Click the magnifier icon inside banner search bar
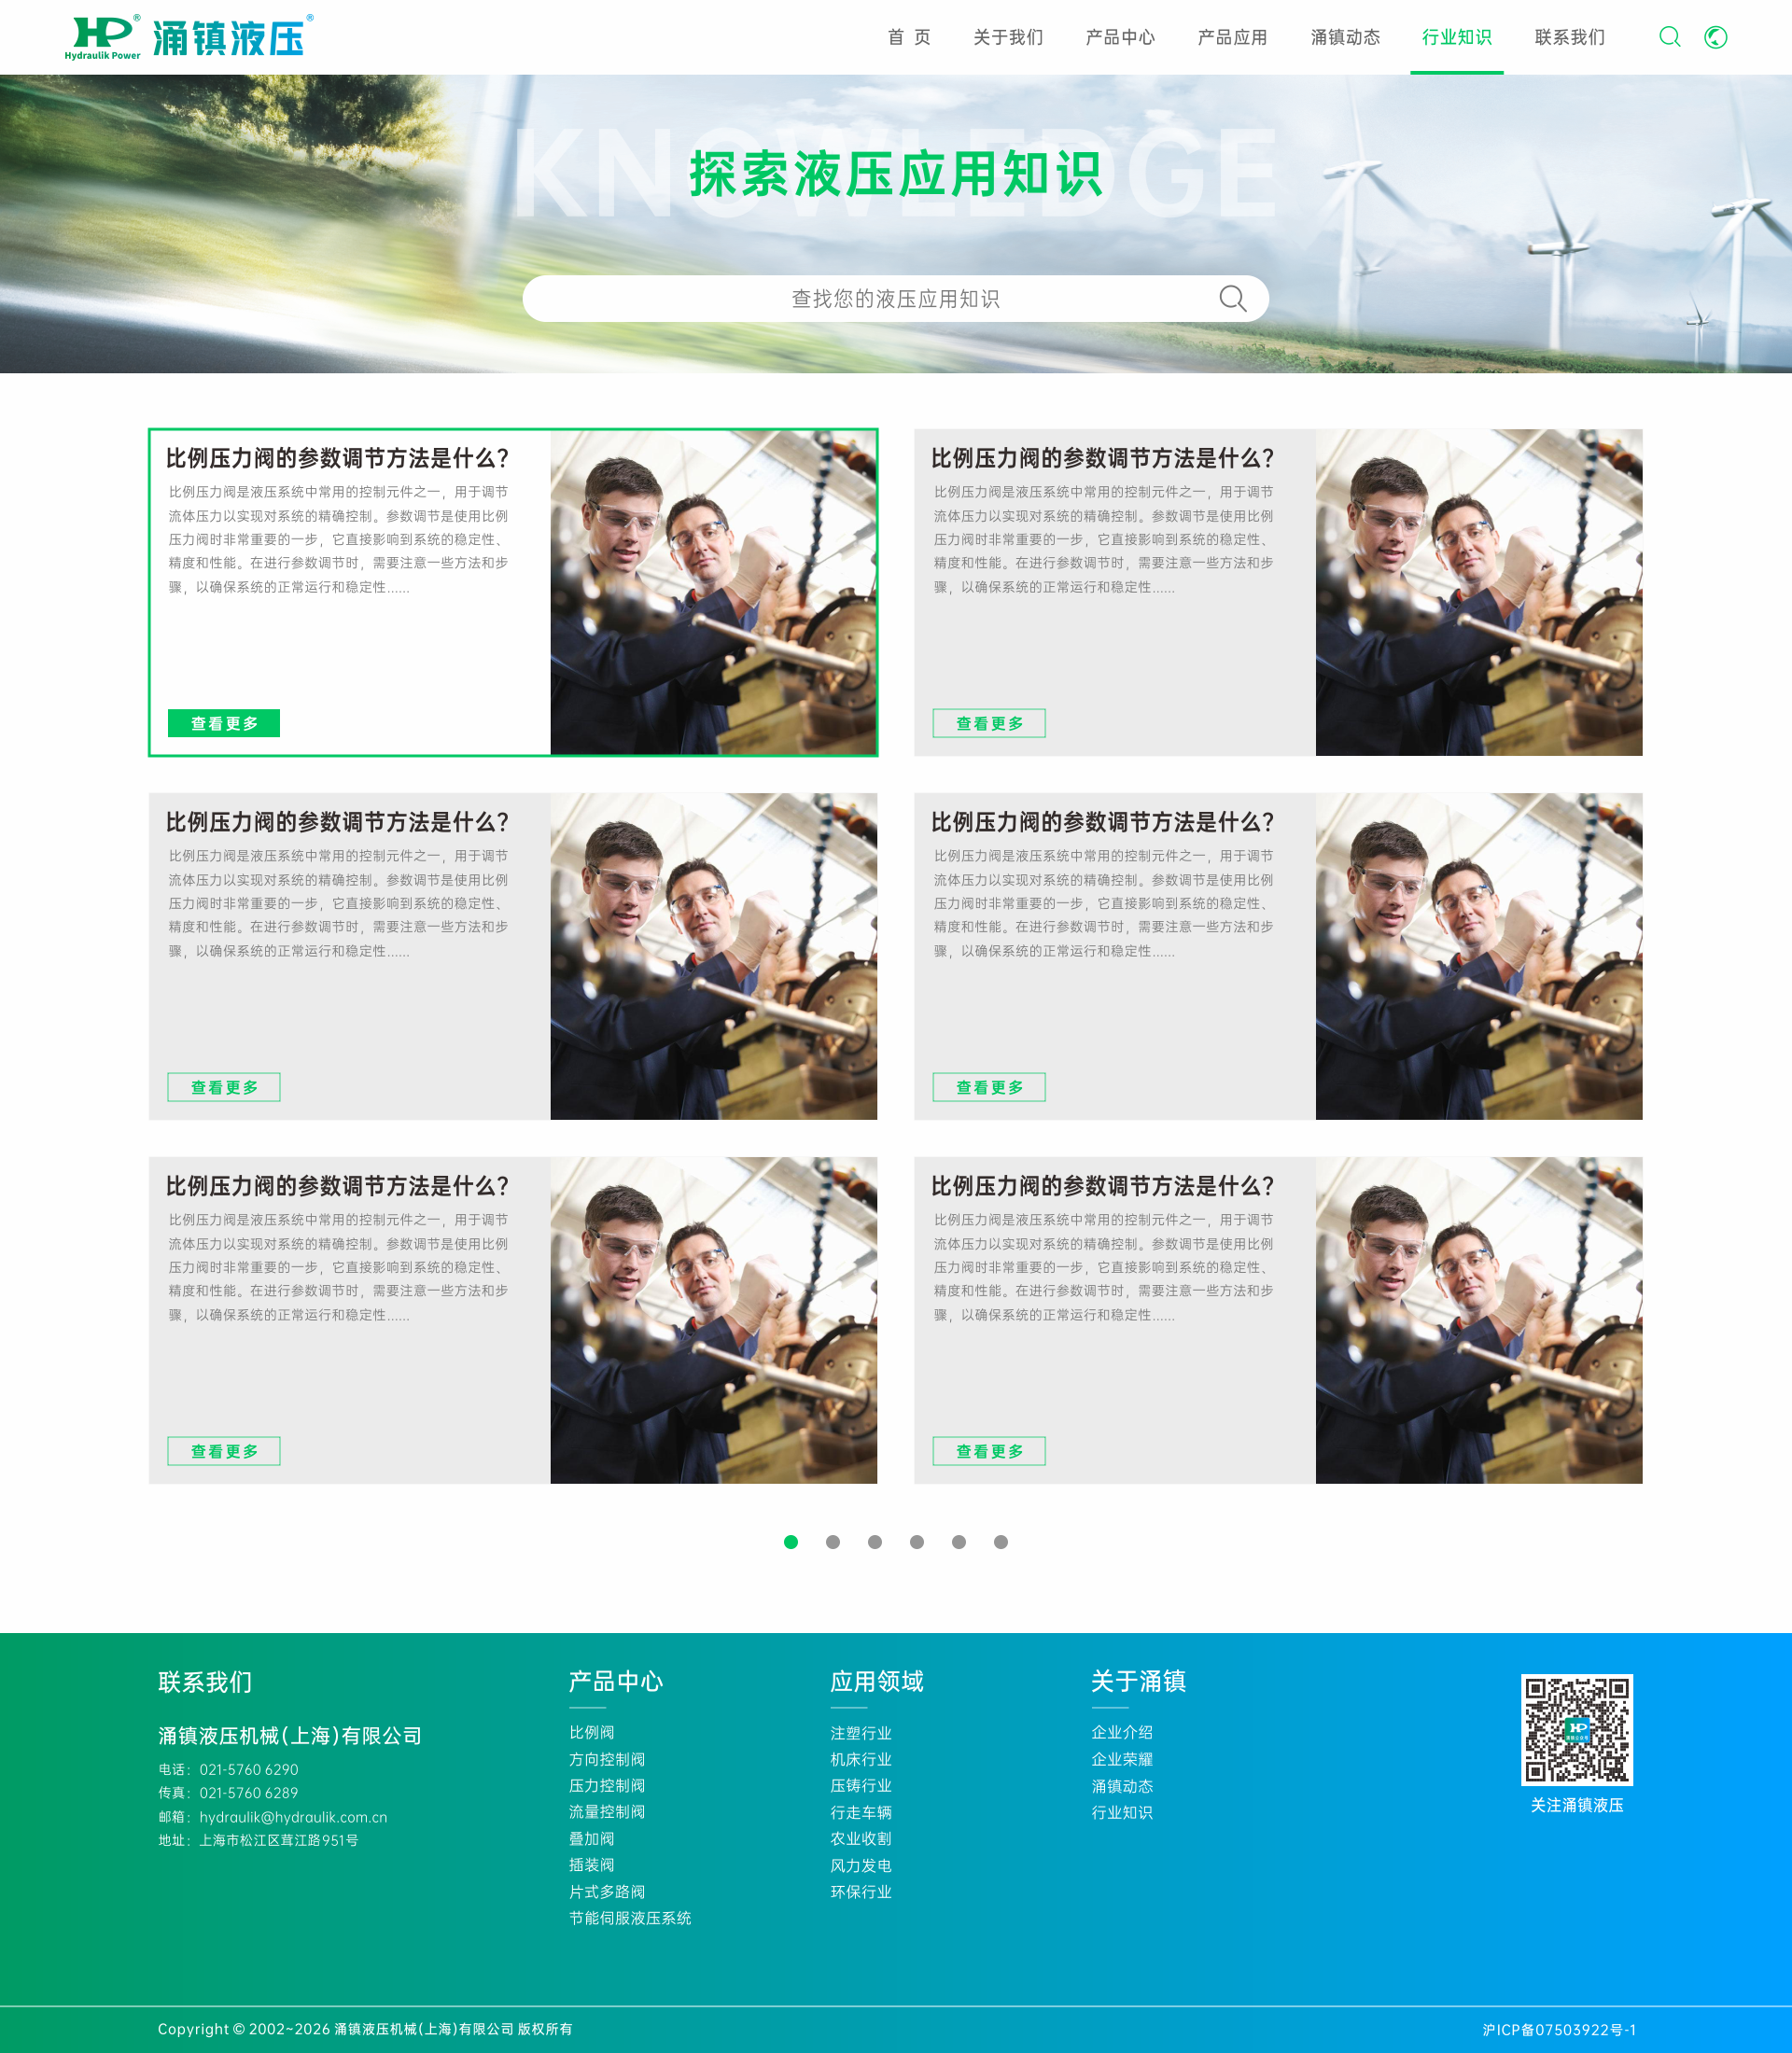This screenshot has height=2053, width=1792. click(1232, 299)
